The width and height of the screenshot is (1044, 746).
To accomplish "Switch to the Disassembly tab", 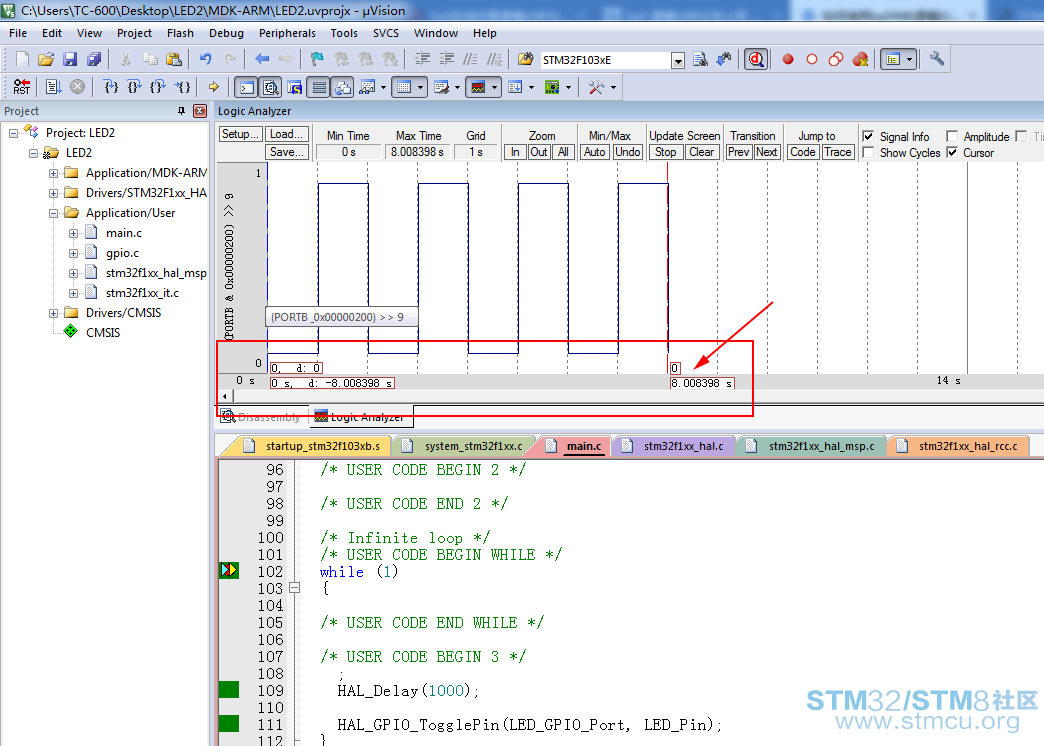I will (x=260, y=417).
